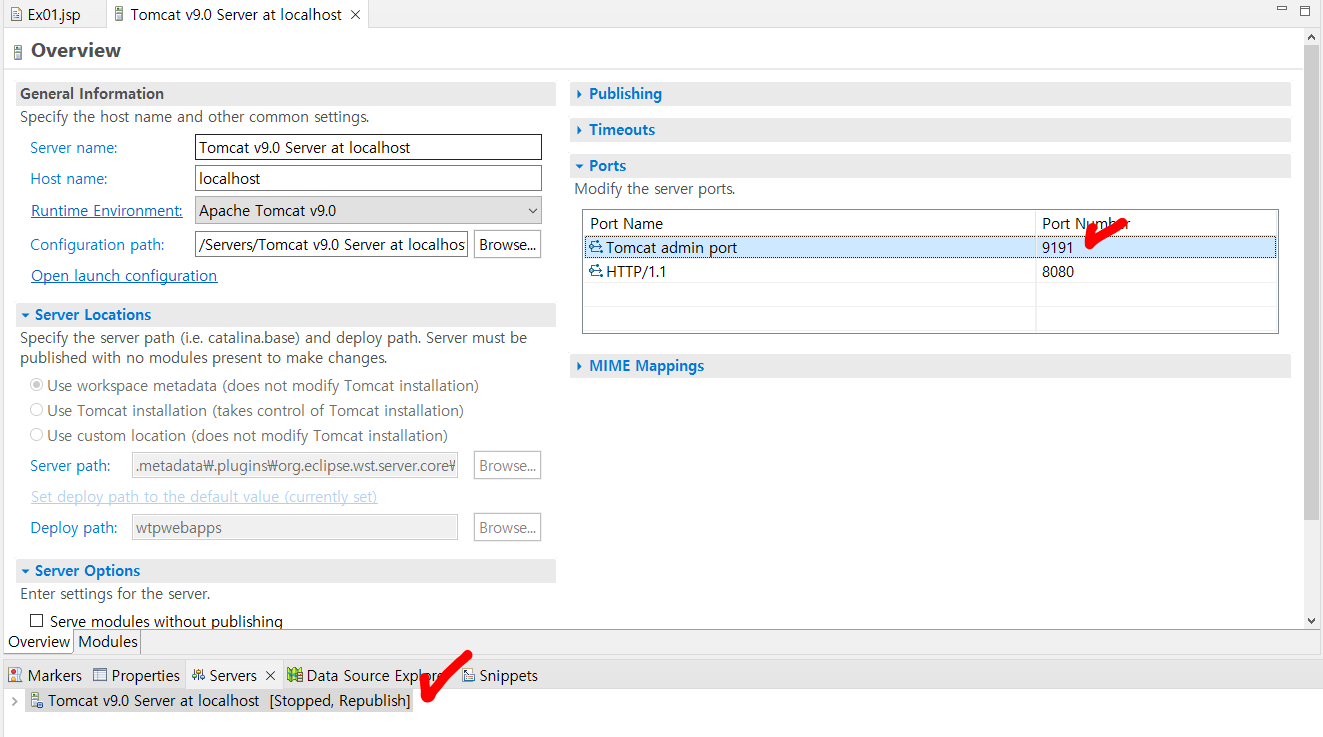Select Use workspace metadata radio option
Image resolution: width=1323 pixels, height=737 pixels.
coord(37,385)
